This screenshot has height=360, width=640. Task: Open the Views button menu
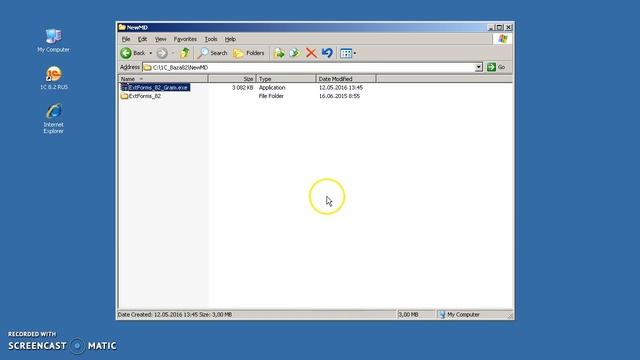pos(348,53)
